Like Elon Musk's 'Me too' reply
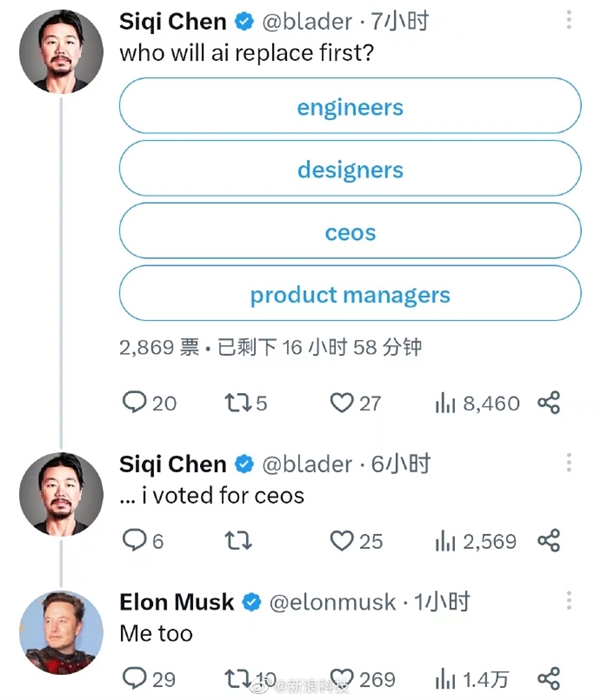The width and height of the screenshot is (600, 700). [x=342, y=679]
